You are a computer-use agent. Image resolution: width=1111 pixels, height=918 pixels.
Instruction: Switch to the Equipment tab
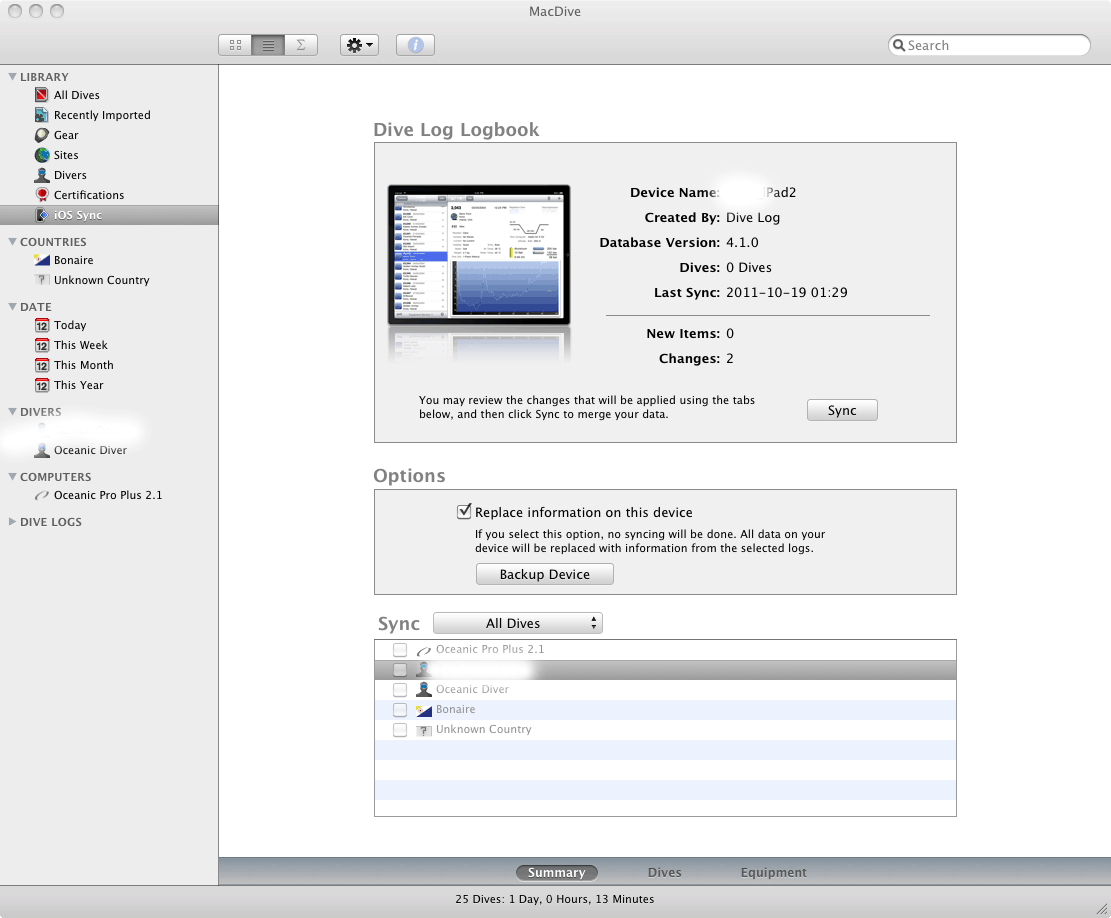point(773,872)
